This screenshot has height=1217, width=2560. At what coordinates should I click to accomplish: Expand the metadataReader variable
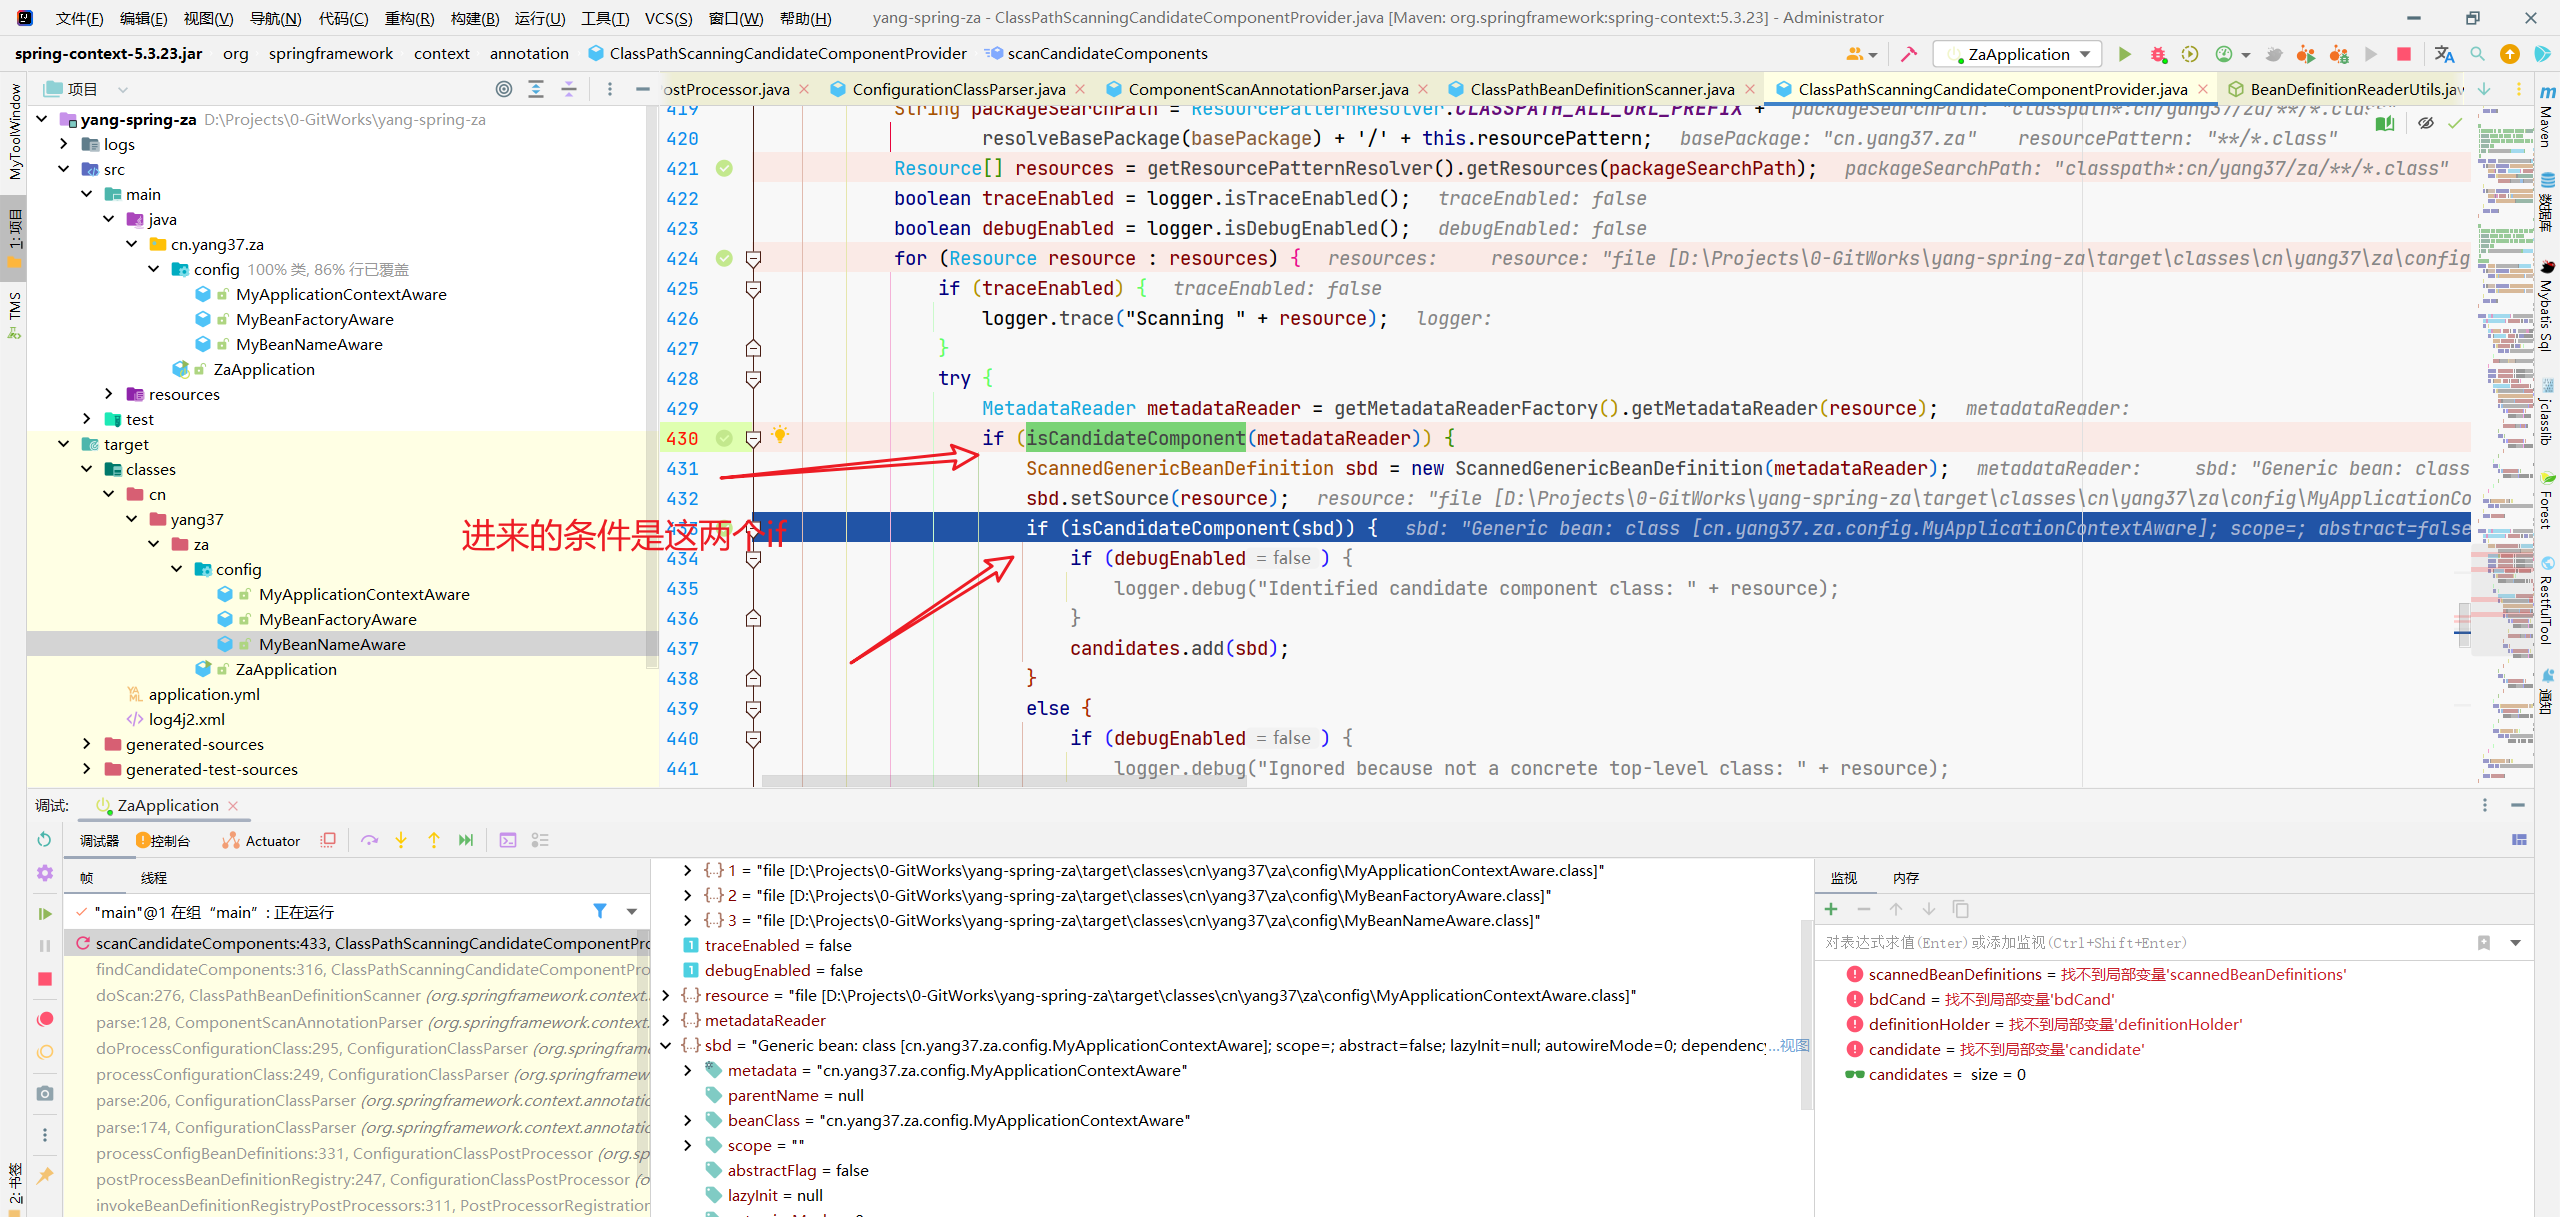[x=666, y=1020]
